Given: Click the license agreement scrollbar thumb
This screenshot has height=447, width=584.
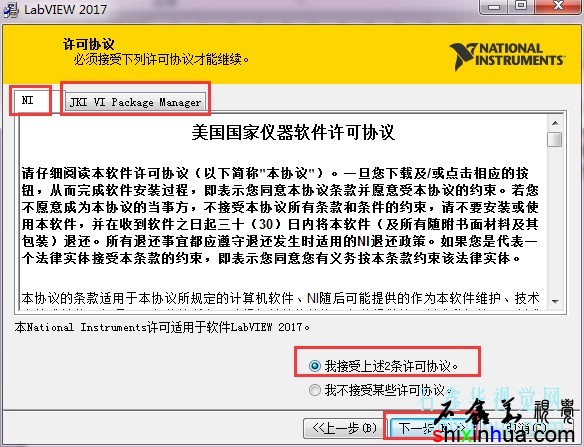Looking at the screenshot, I should coord(555,139).
